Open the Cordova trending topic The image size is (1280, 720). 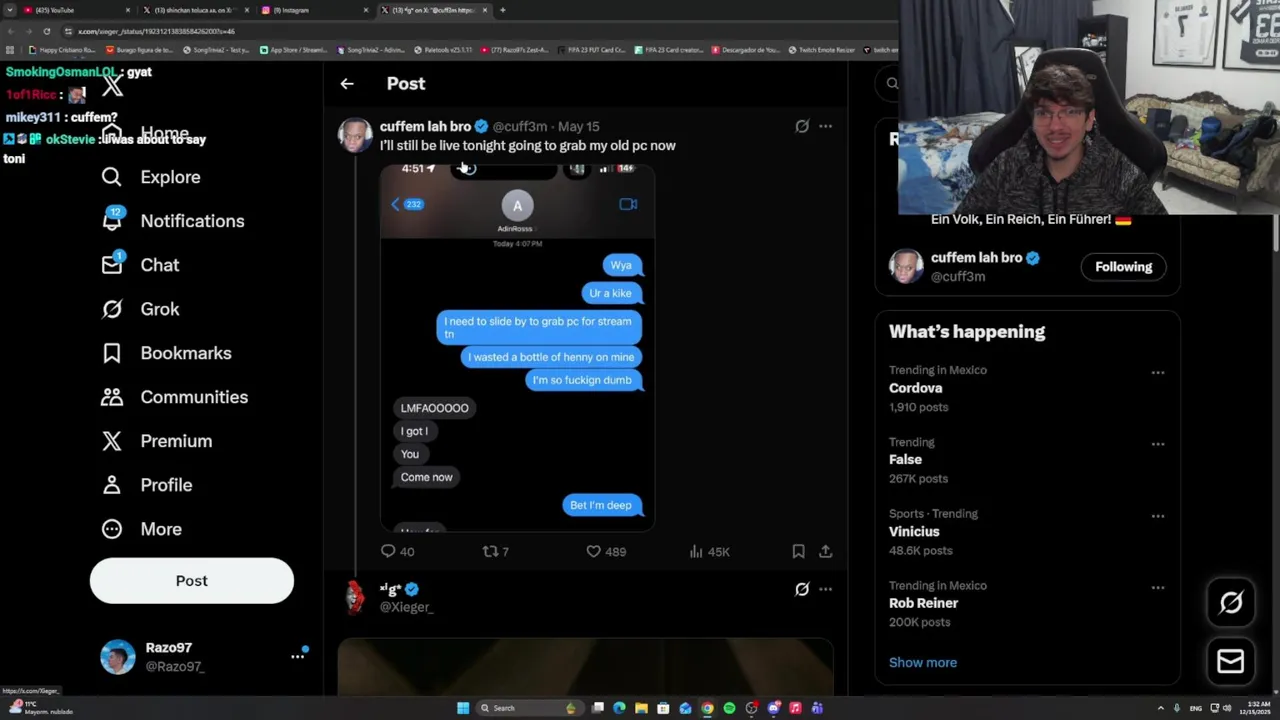(915, 388)
